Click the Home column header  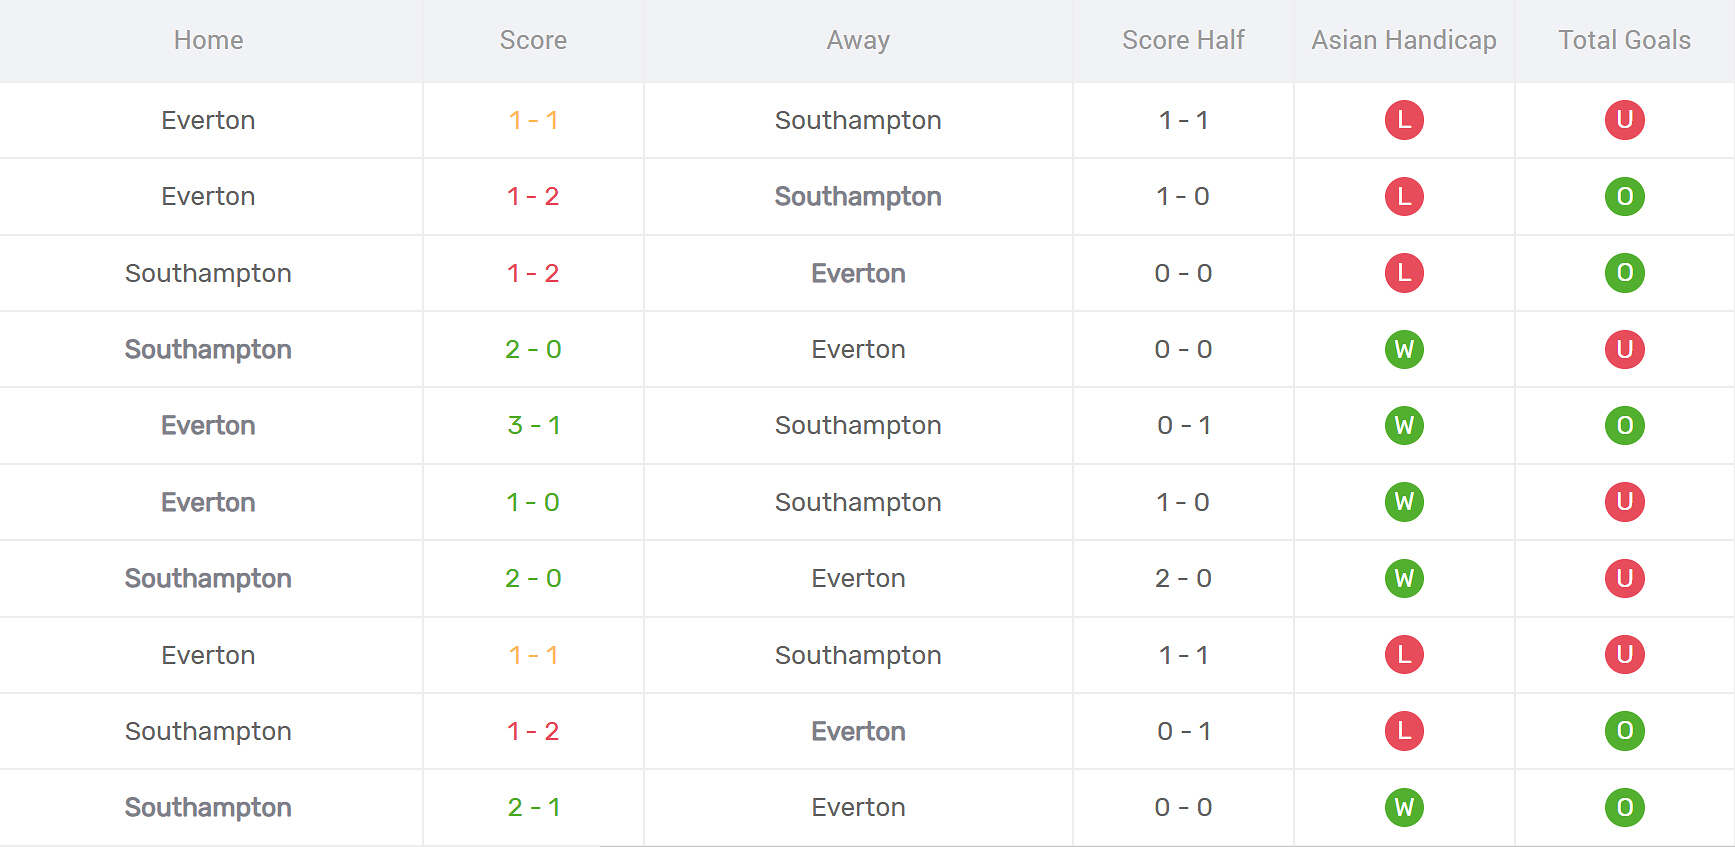(x=208, y=40)
